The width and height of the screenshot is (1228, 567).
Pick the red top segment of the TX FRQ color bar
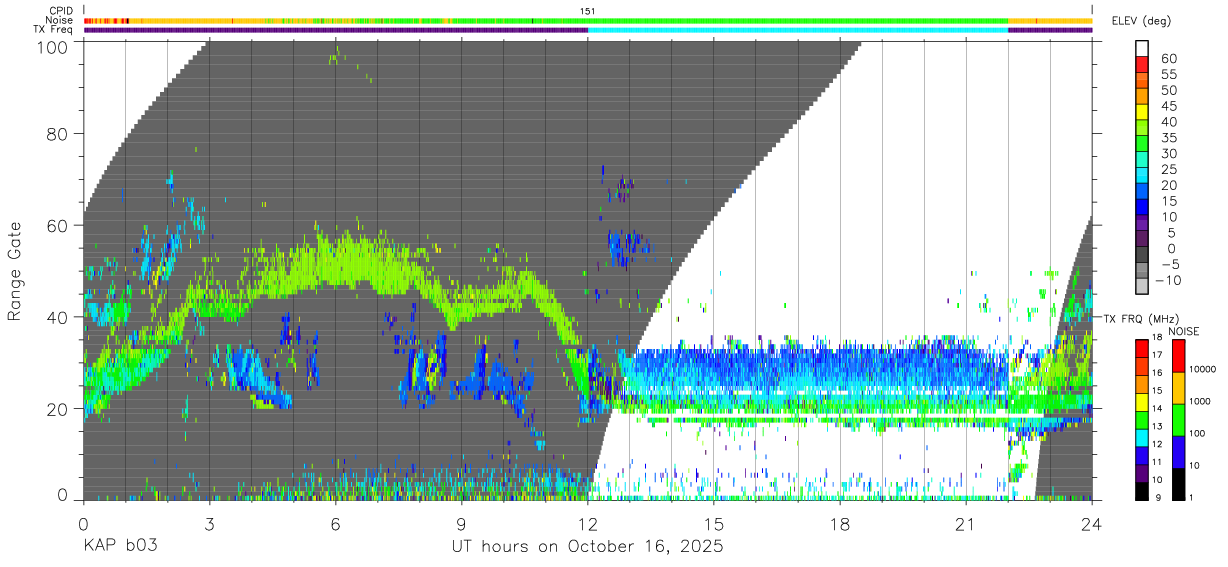(x=1143, y=348)
